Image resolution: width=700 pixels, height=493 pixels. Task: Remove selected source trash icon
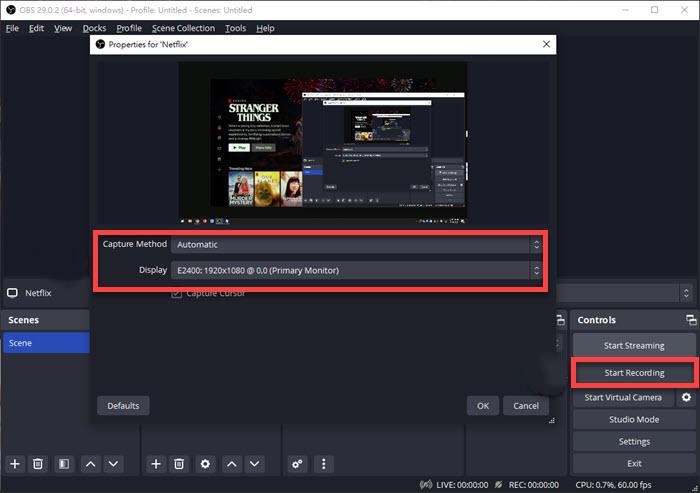click(x=179, y=464)
